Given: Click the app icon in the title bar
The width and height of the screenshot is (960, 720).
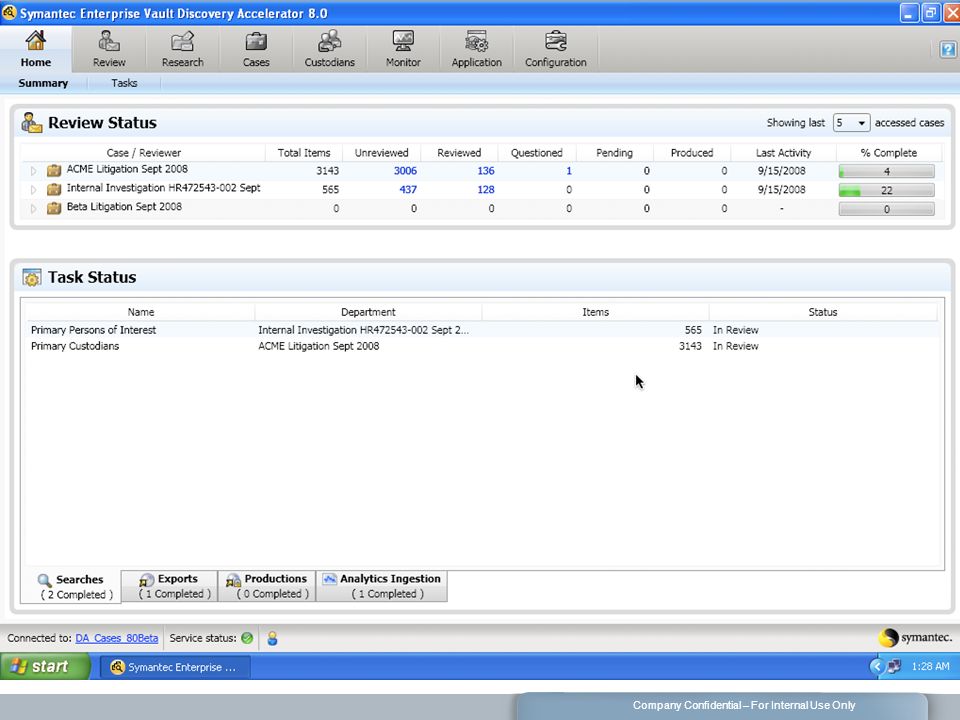Looking at the screenshot, I should (9, 12).
